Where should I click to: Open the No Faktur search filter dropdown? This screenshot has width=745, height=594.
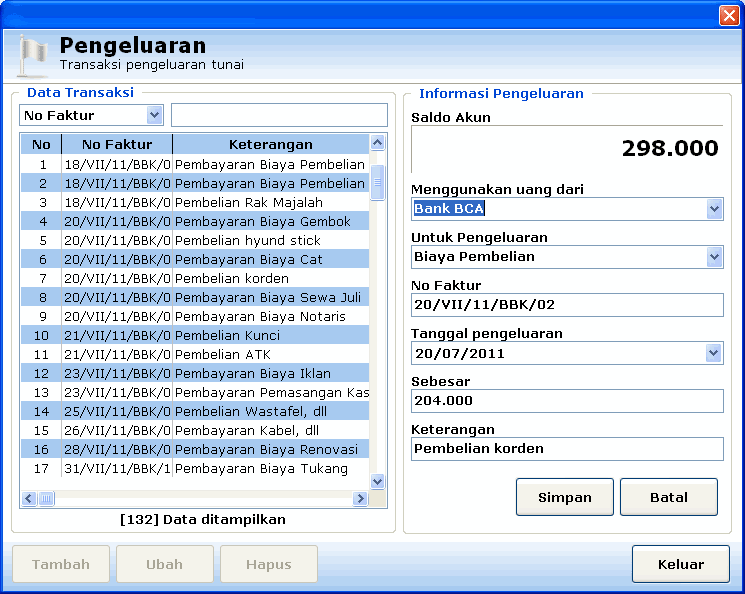(154, 115)
